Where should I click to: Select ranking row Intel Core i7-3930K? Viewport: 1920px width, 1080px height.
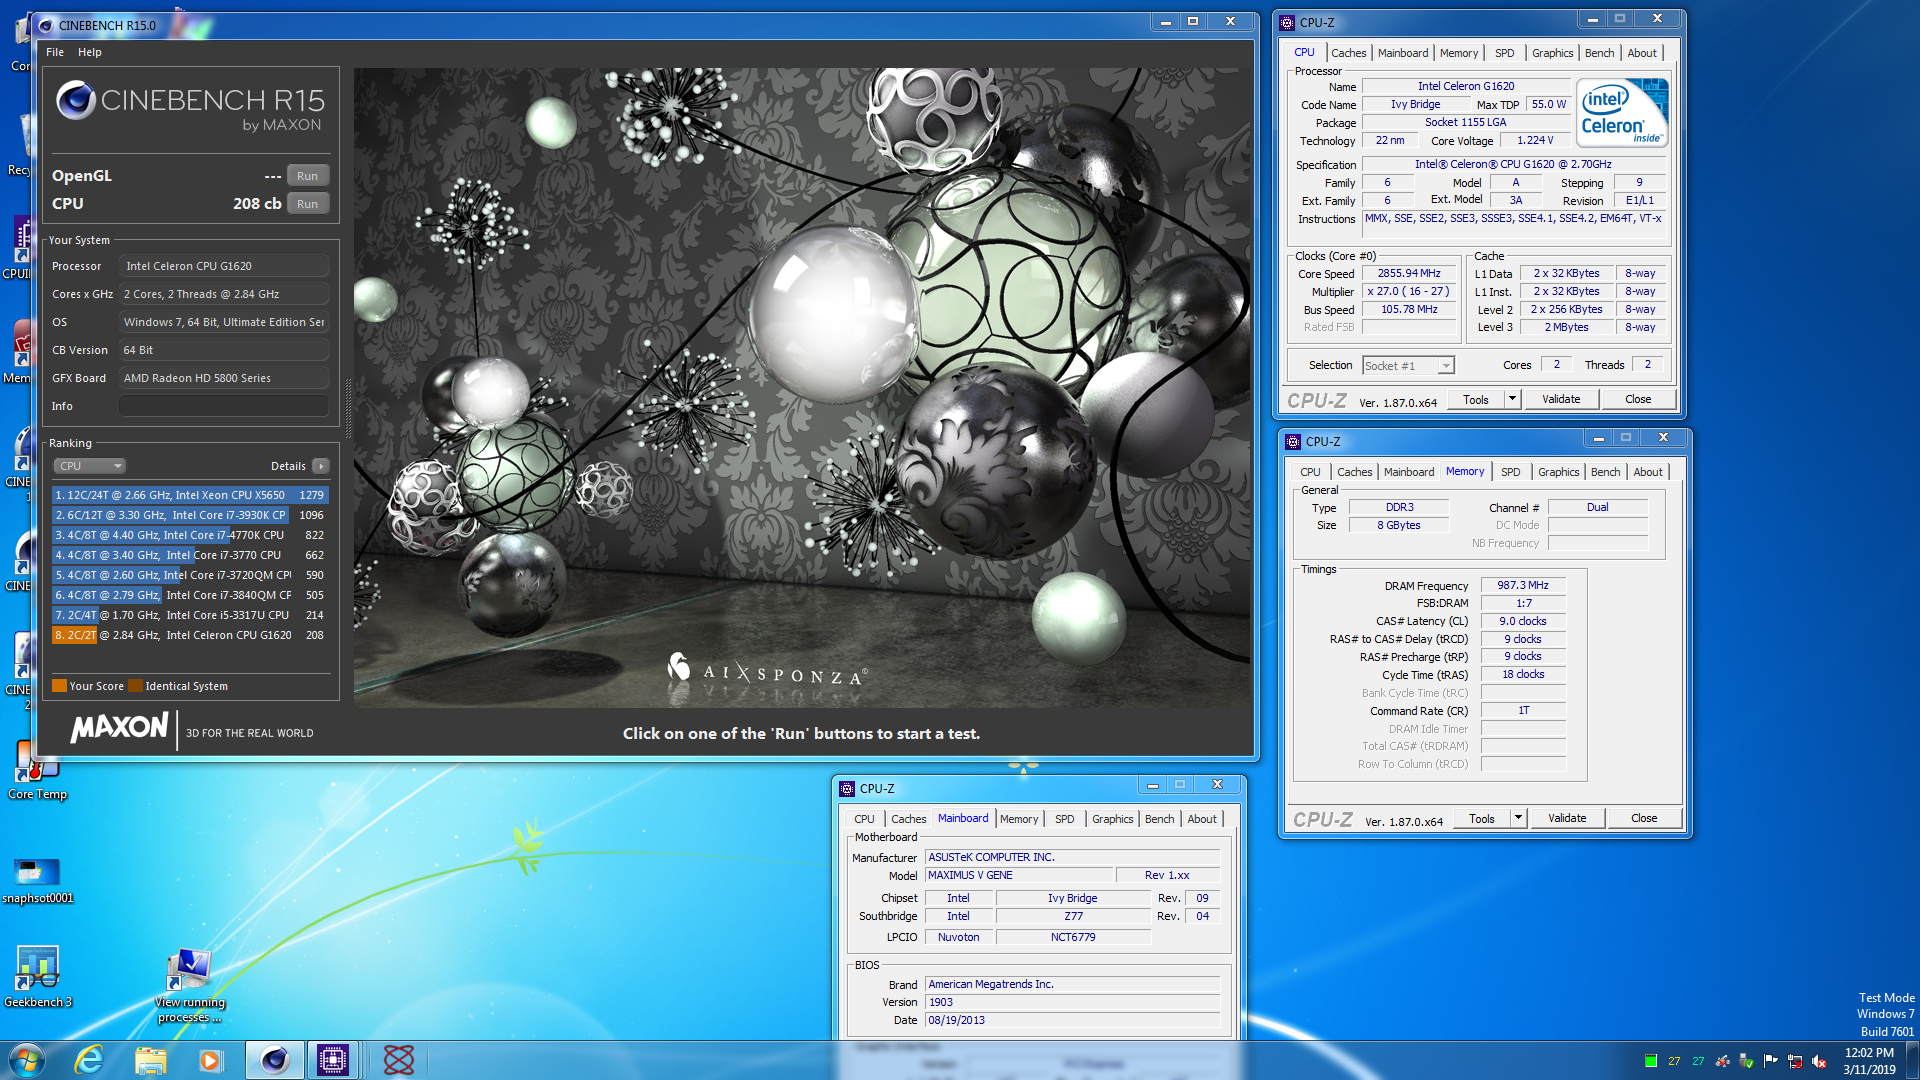[190, 515]
